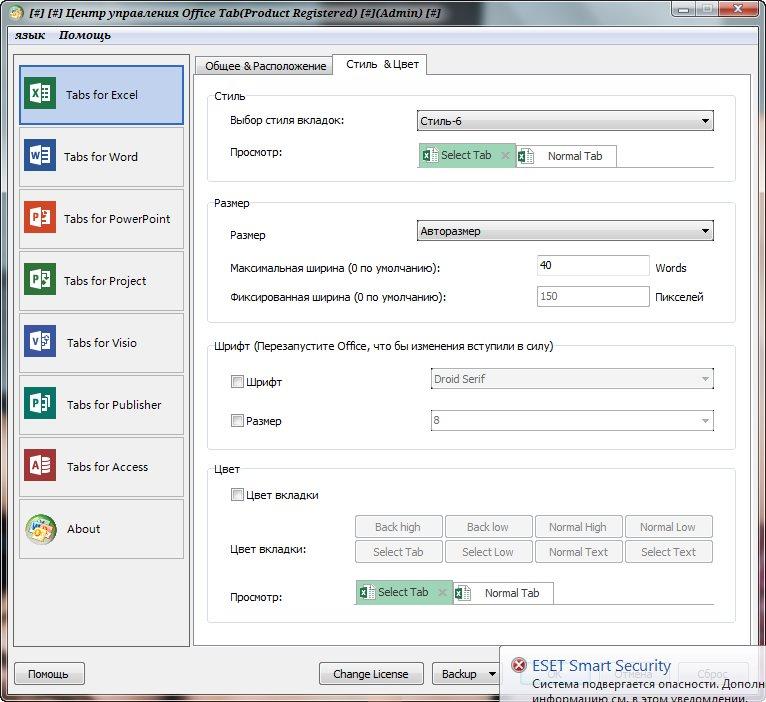Open Tabs for Publisher icon
The height and width of the screenshot is (702, 766).
point(40,403)
